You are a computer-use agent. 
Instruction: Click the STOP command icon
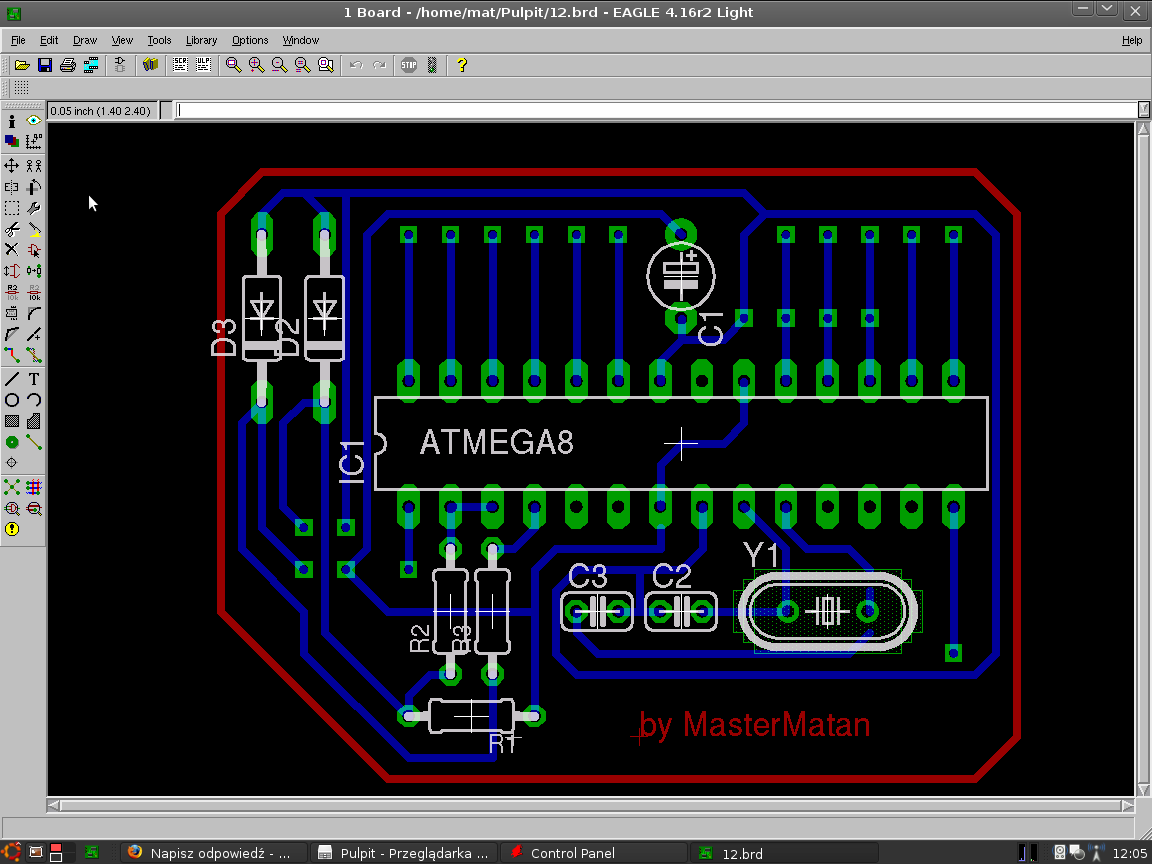[x=409, y=65]
